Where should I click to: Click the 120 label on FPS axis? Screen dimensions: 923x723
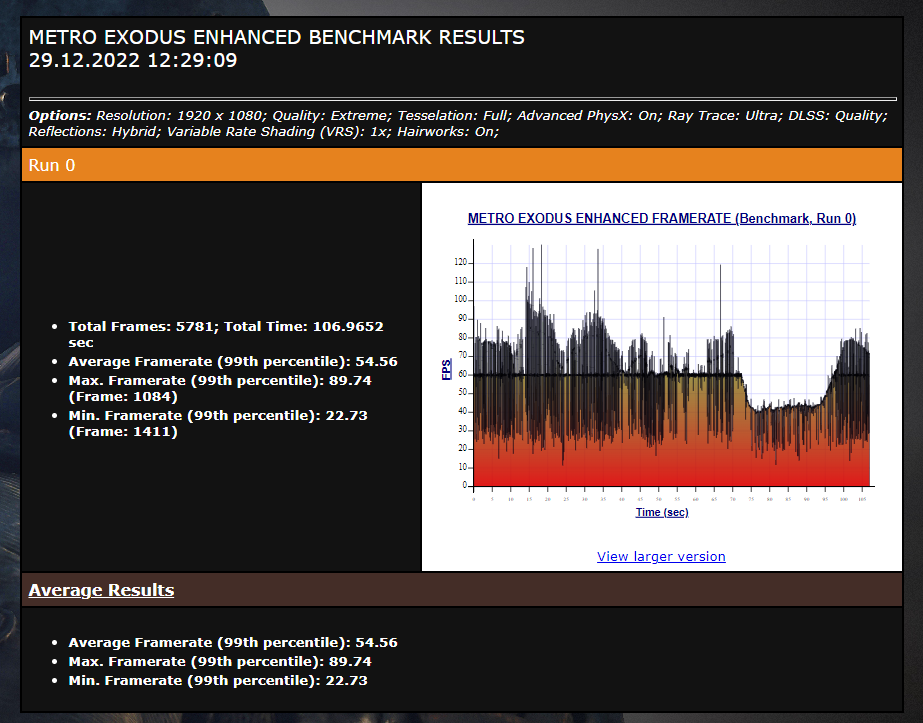(460, 262)
